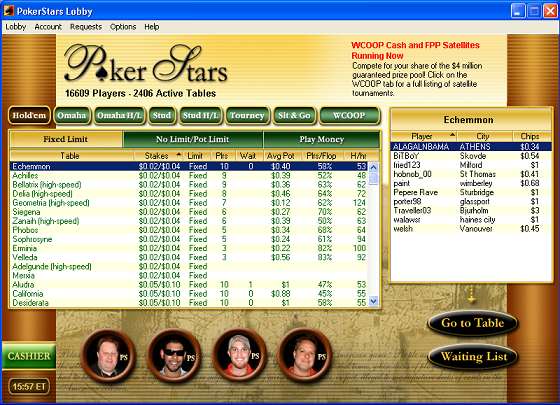The height and width of the screenshot is (405, 560).
Task: Open the Help menu
Action: tap(152, 27)
